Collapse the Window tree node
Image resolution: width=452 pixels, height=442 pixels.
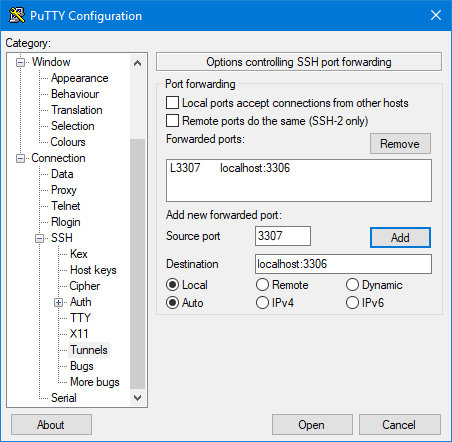(20, 62)
